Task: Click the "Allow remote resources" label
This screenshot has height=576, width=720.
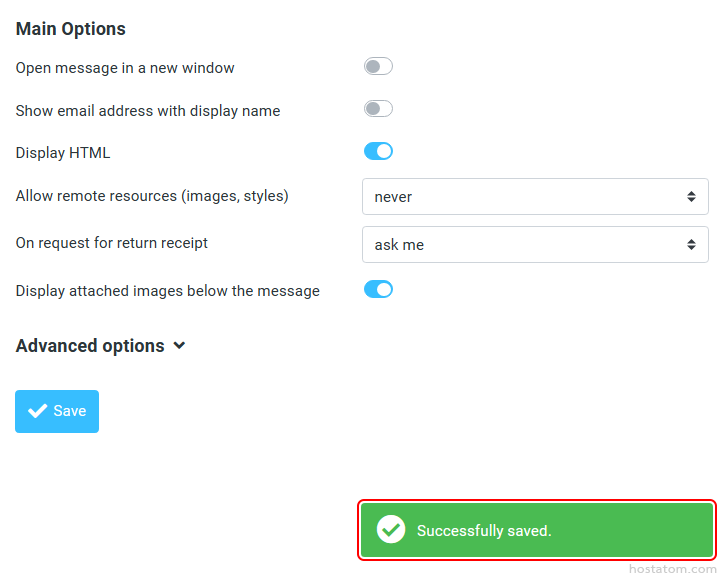Action: pyautogui.click(x=152, y=196)
